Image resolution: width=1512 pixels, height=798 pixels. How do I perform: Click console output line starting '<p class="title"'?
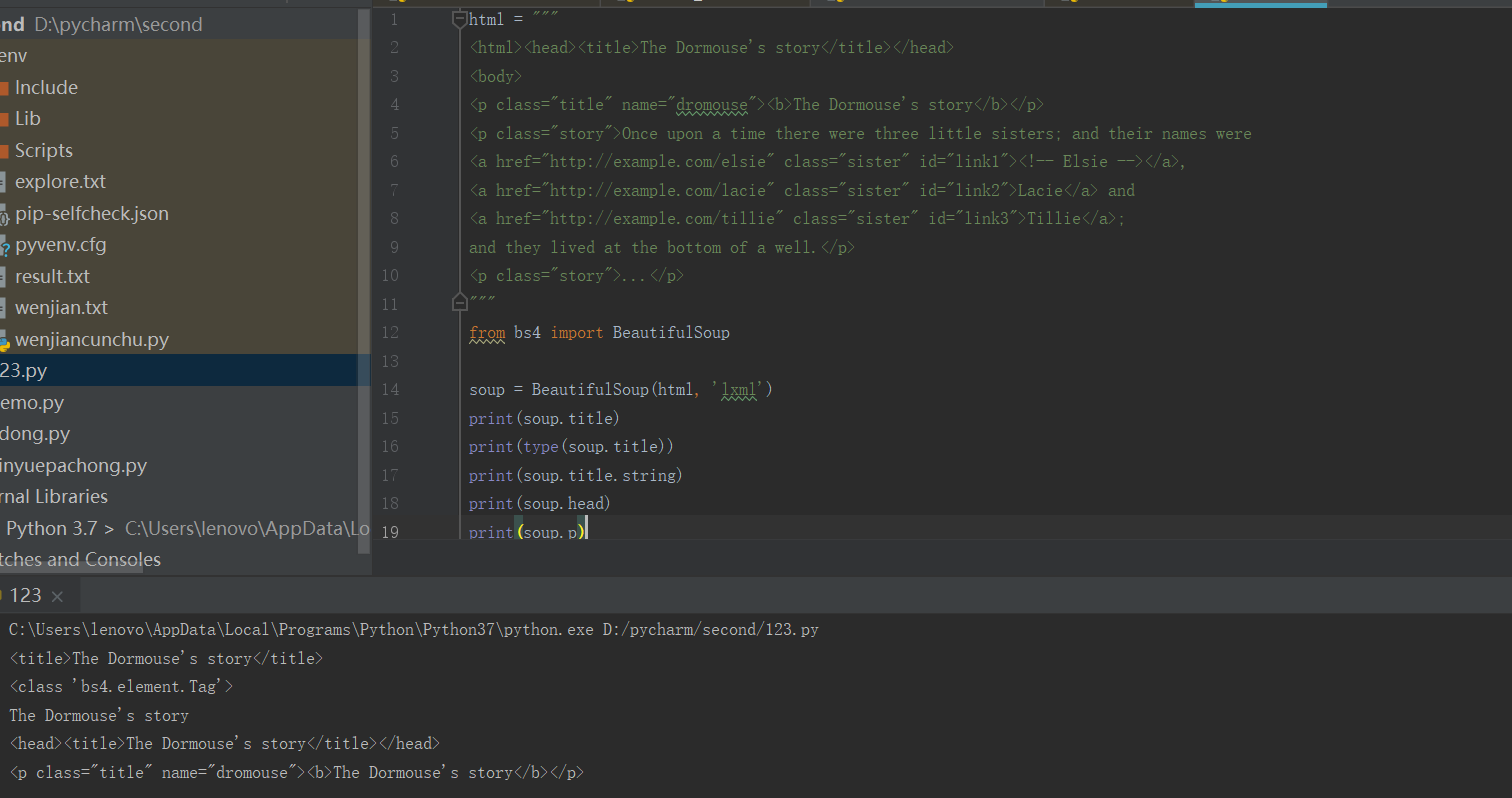pos(296,773)
